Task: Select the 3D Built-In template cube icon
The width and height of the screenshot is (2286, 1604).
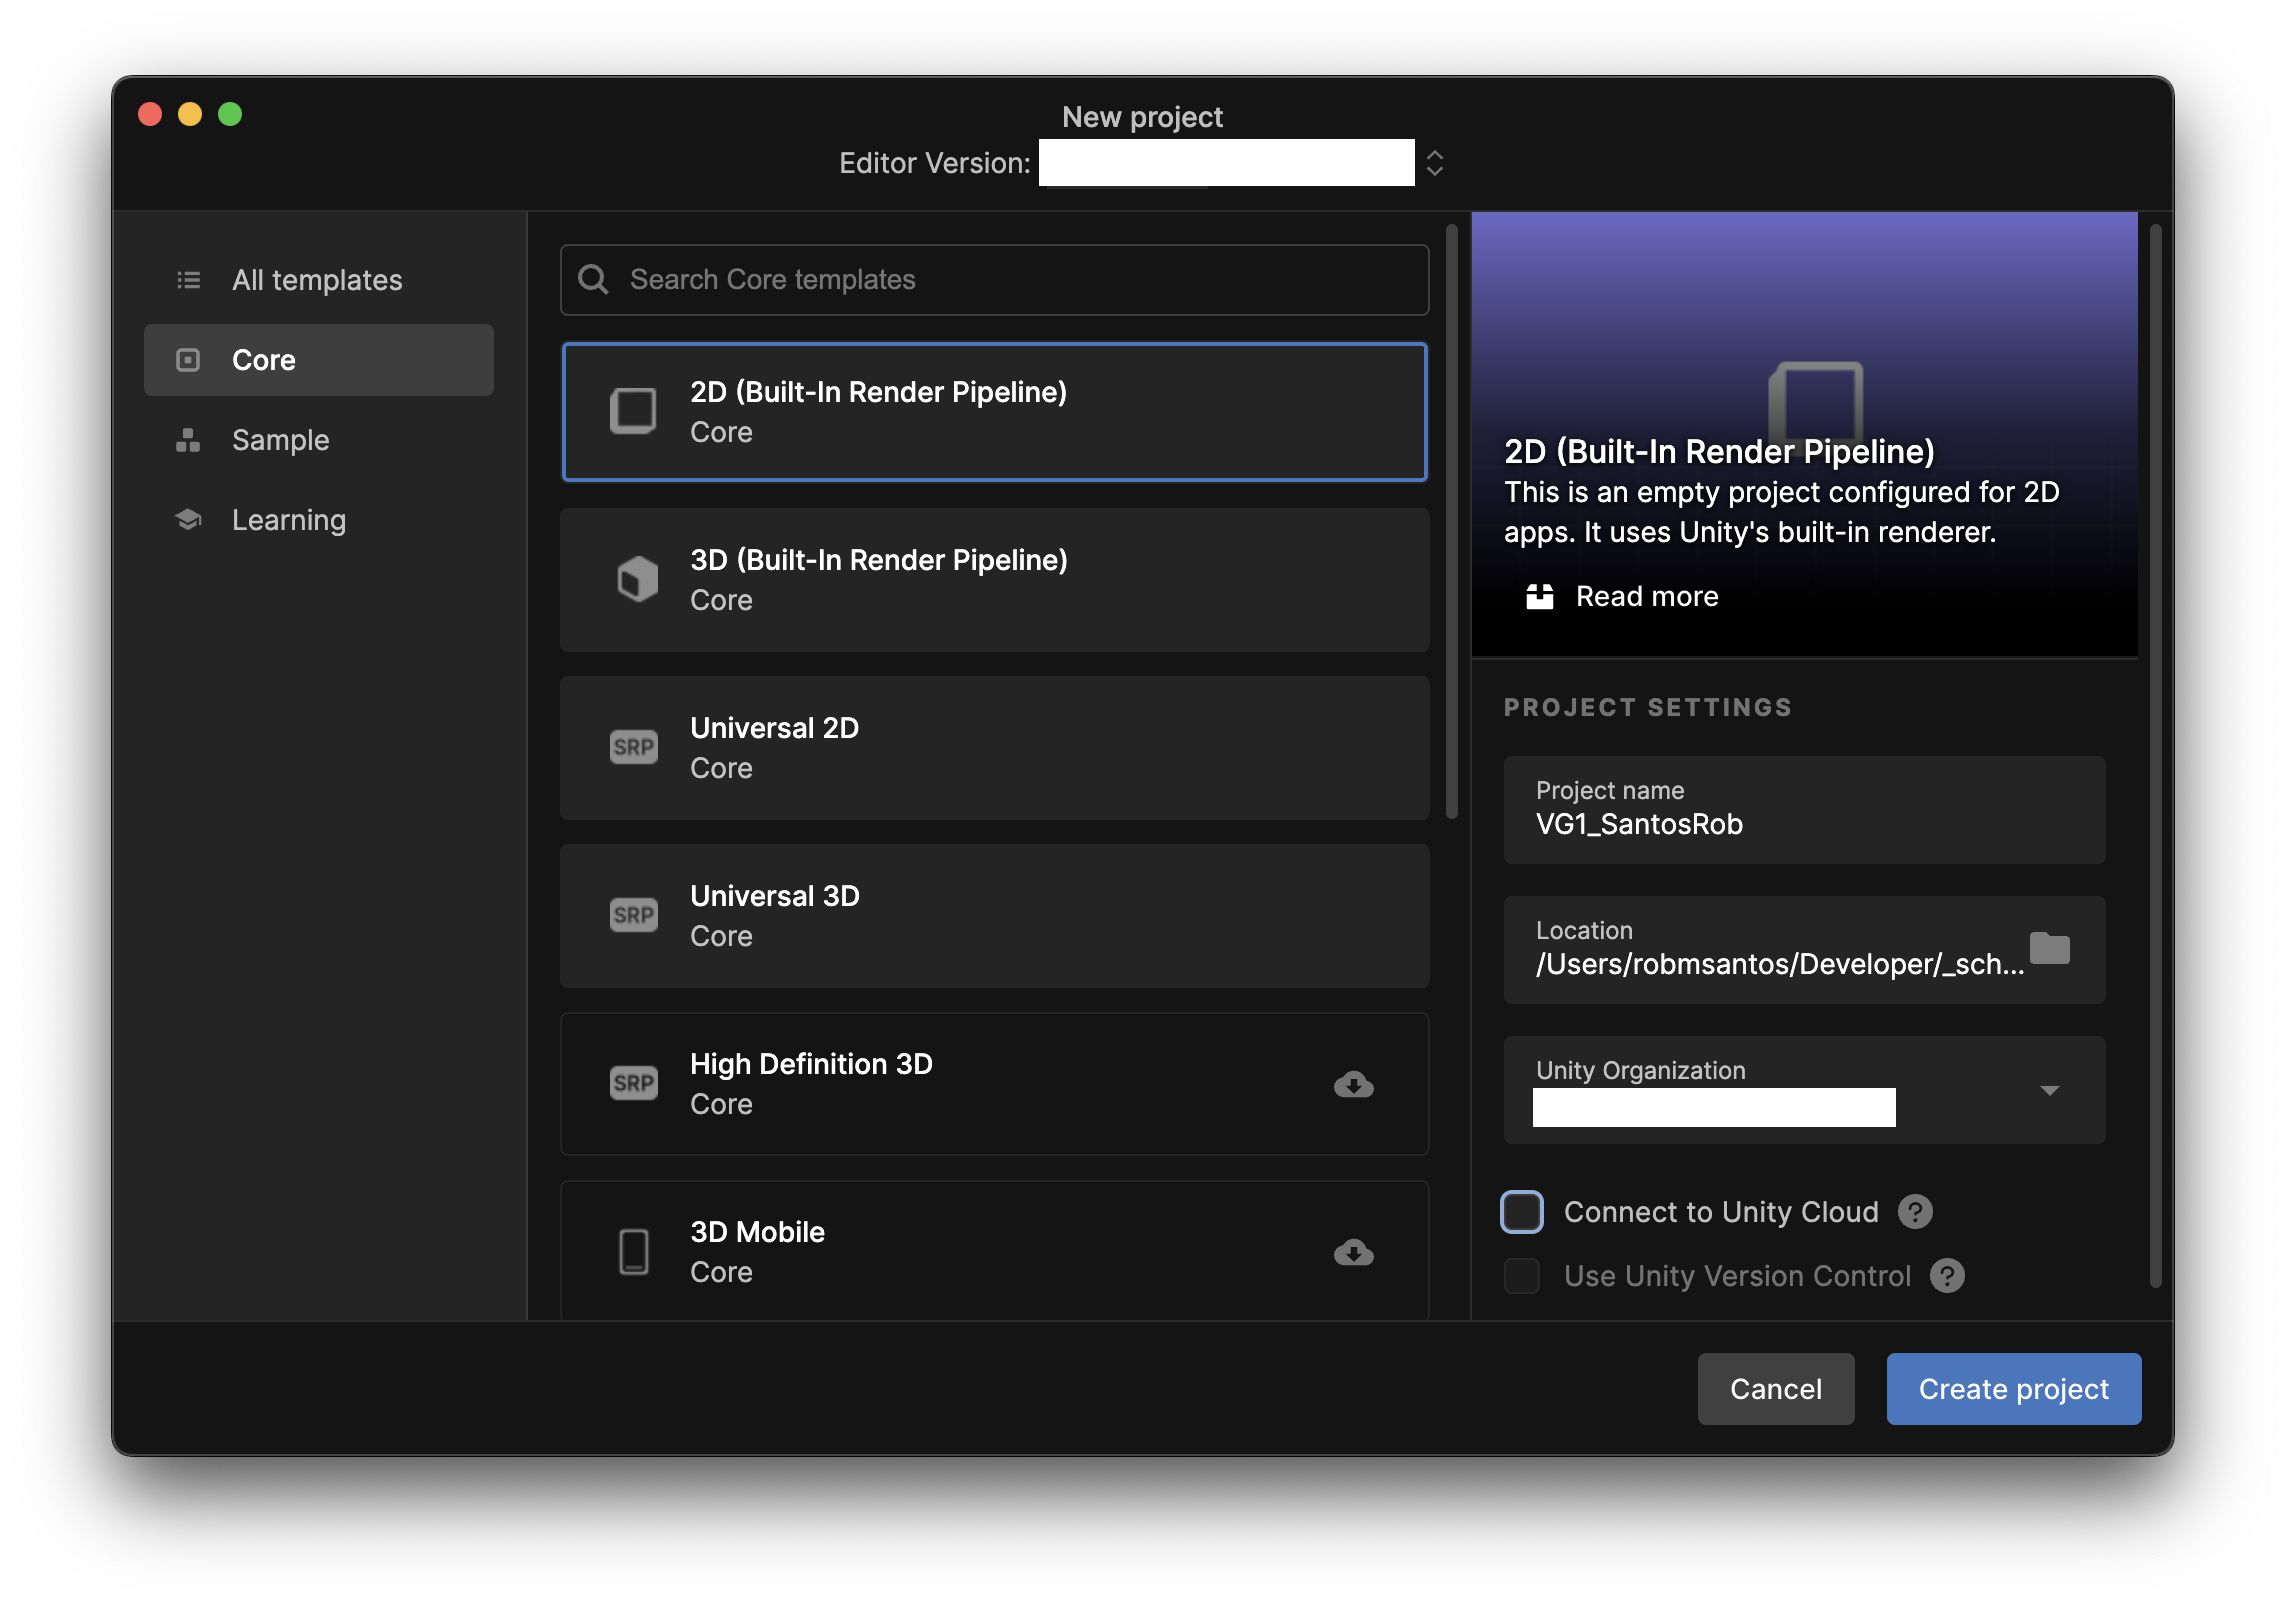Action: [636, 580]
